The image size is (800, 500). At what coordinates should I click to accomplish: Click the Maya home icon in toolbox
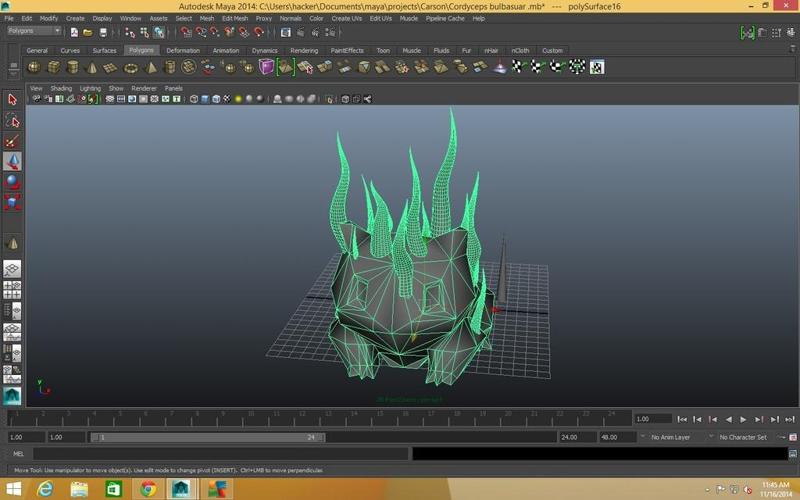point(12,396)
